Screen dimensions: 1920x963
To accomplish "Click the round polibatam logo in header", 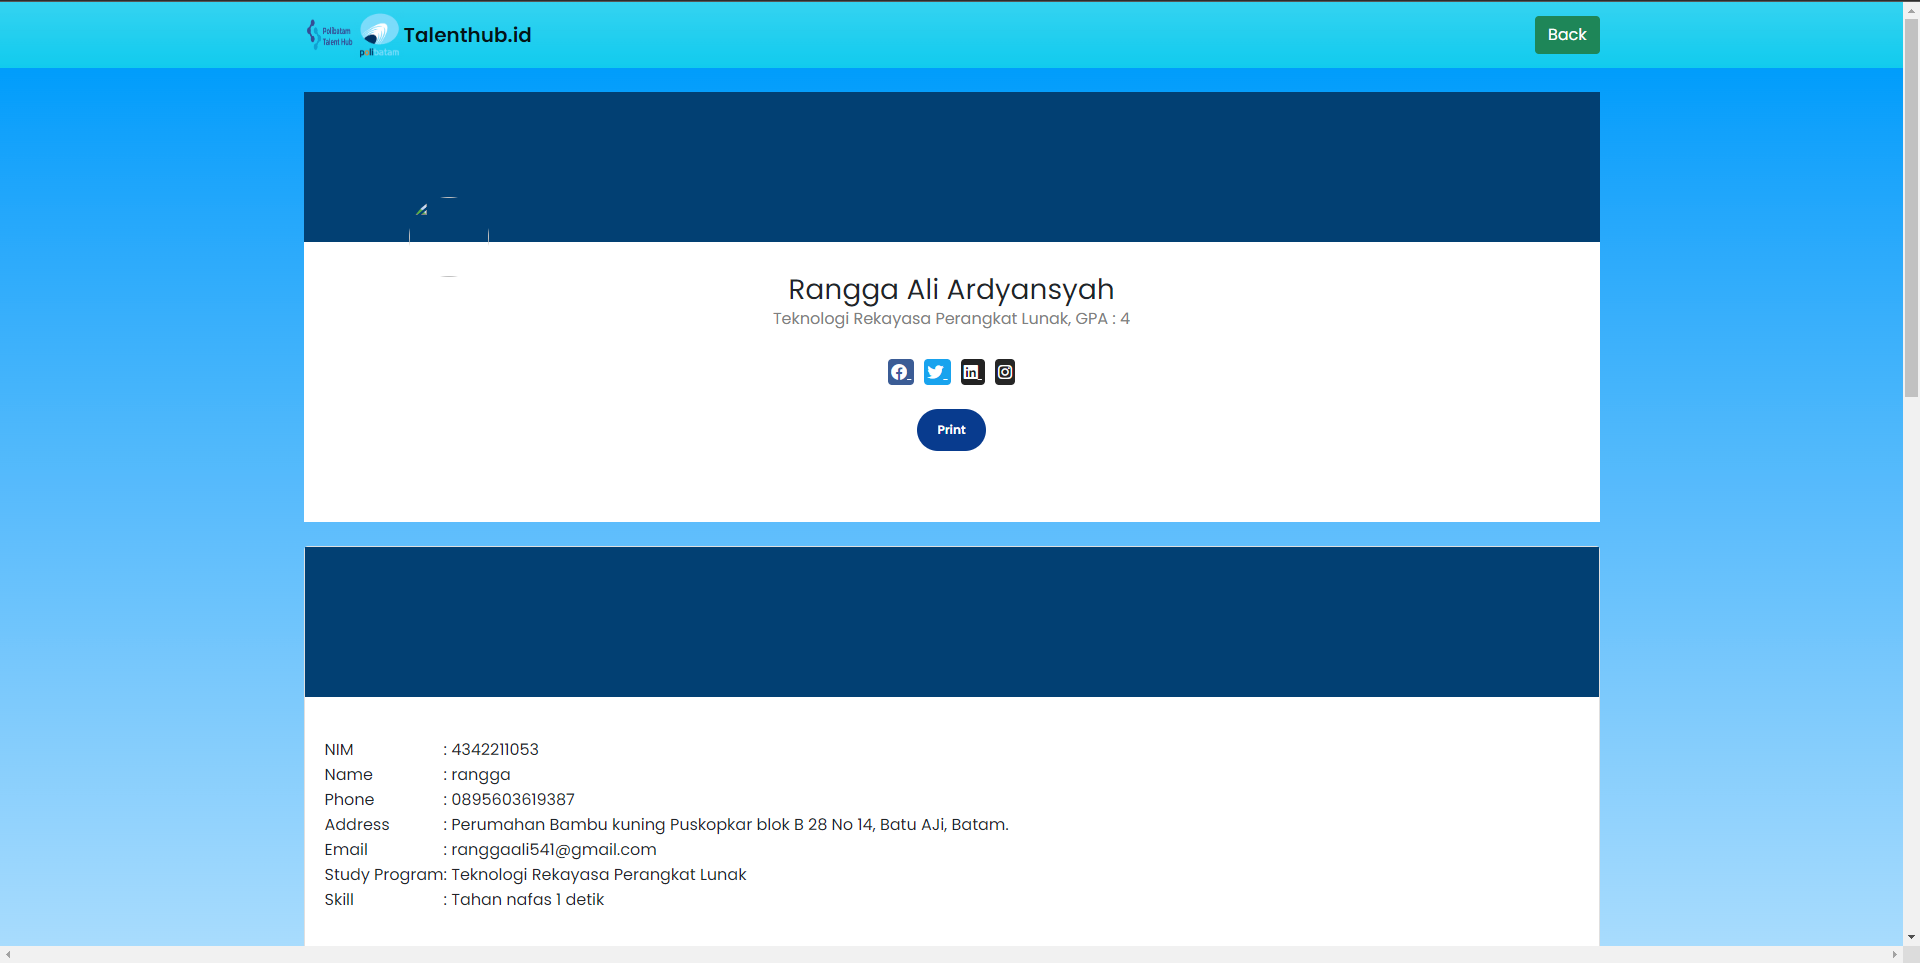I will pyautogui.click(x=379, y=34).
